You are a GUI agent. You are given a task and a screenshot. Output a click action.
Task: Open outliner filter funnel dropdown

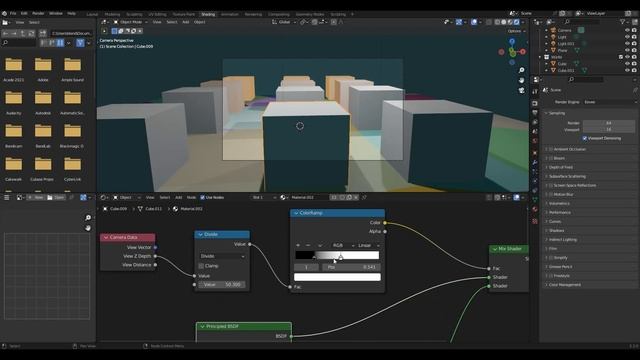pyautogui.click(x=624, y=22)
